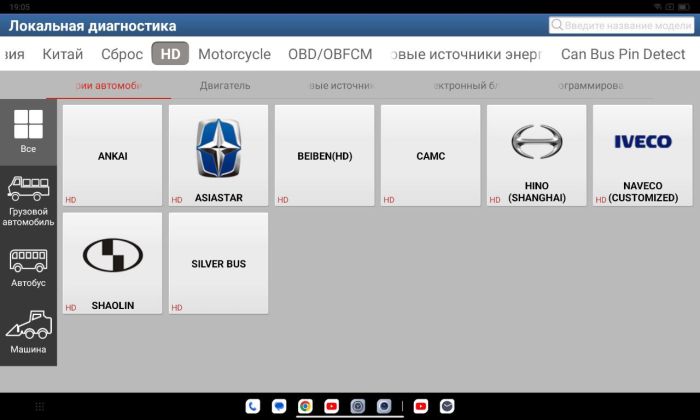Switch to the Китай tab
Screen dimensions: 700x420
point(63,54)
